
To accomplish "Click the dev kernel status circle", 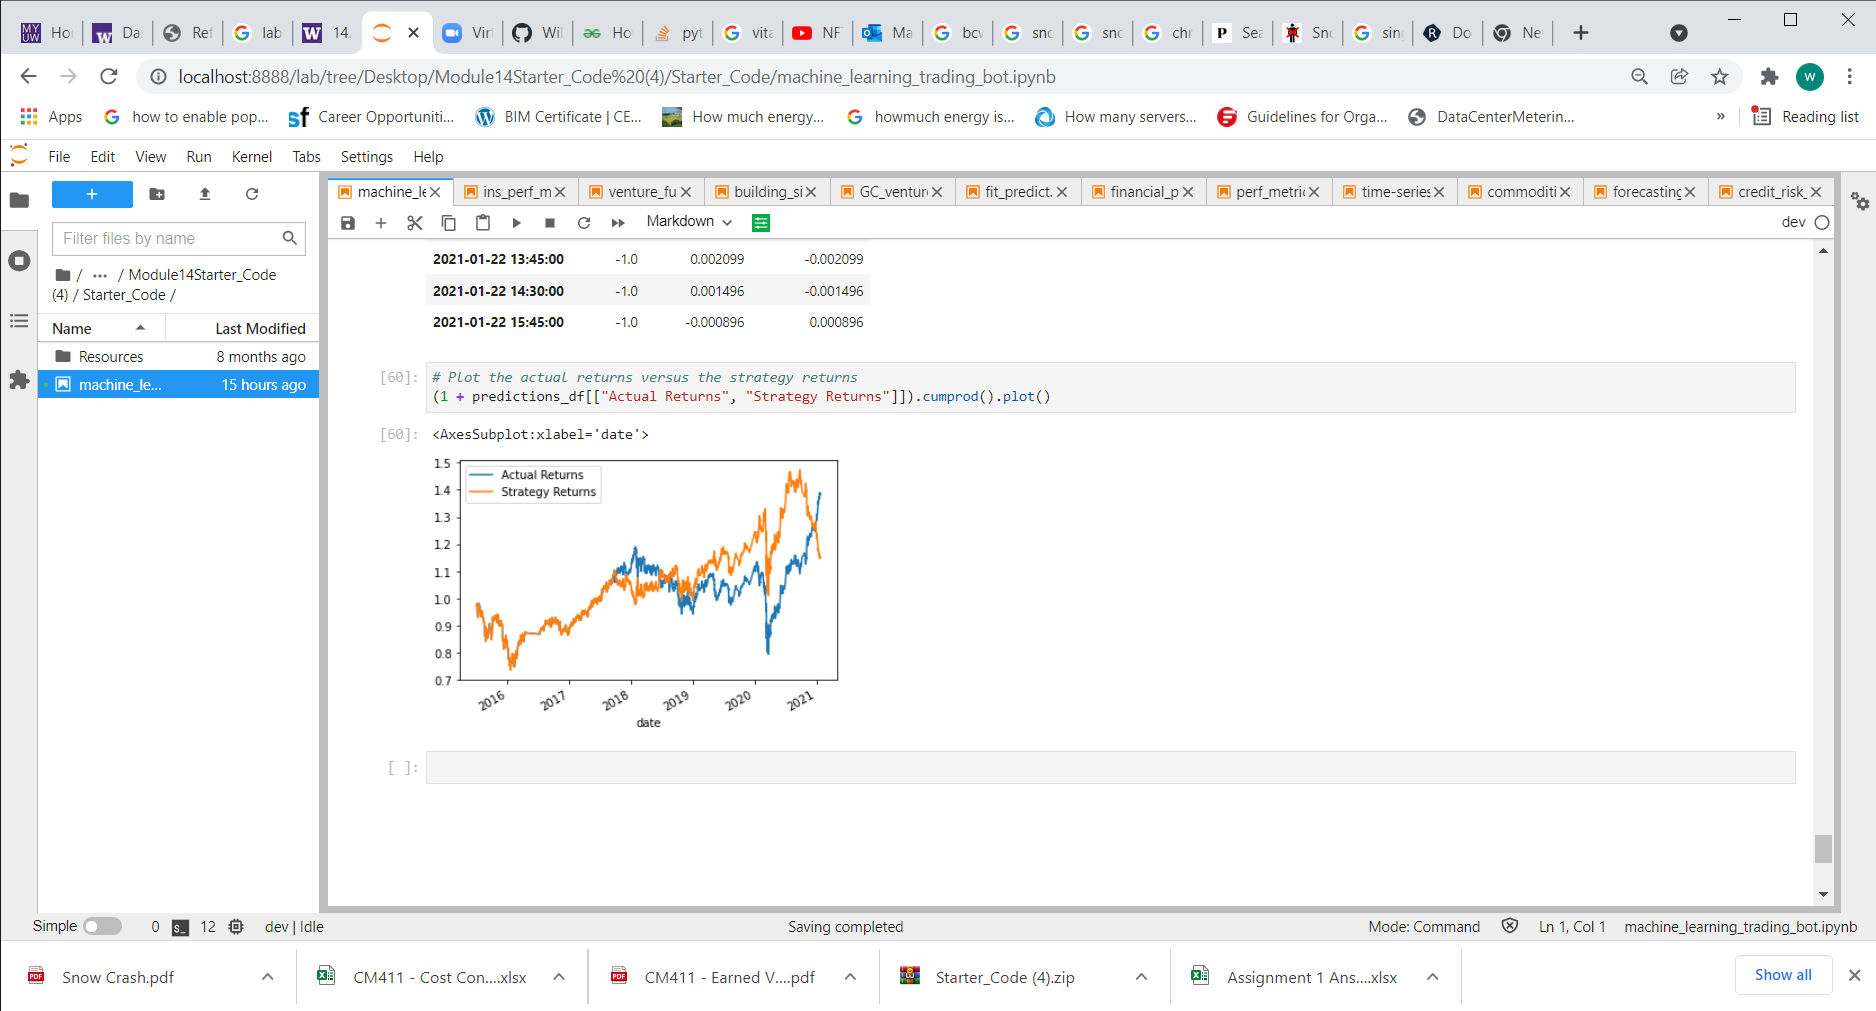I will click(1822, 223).
